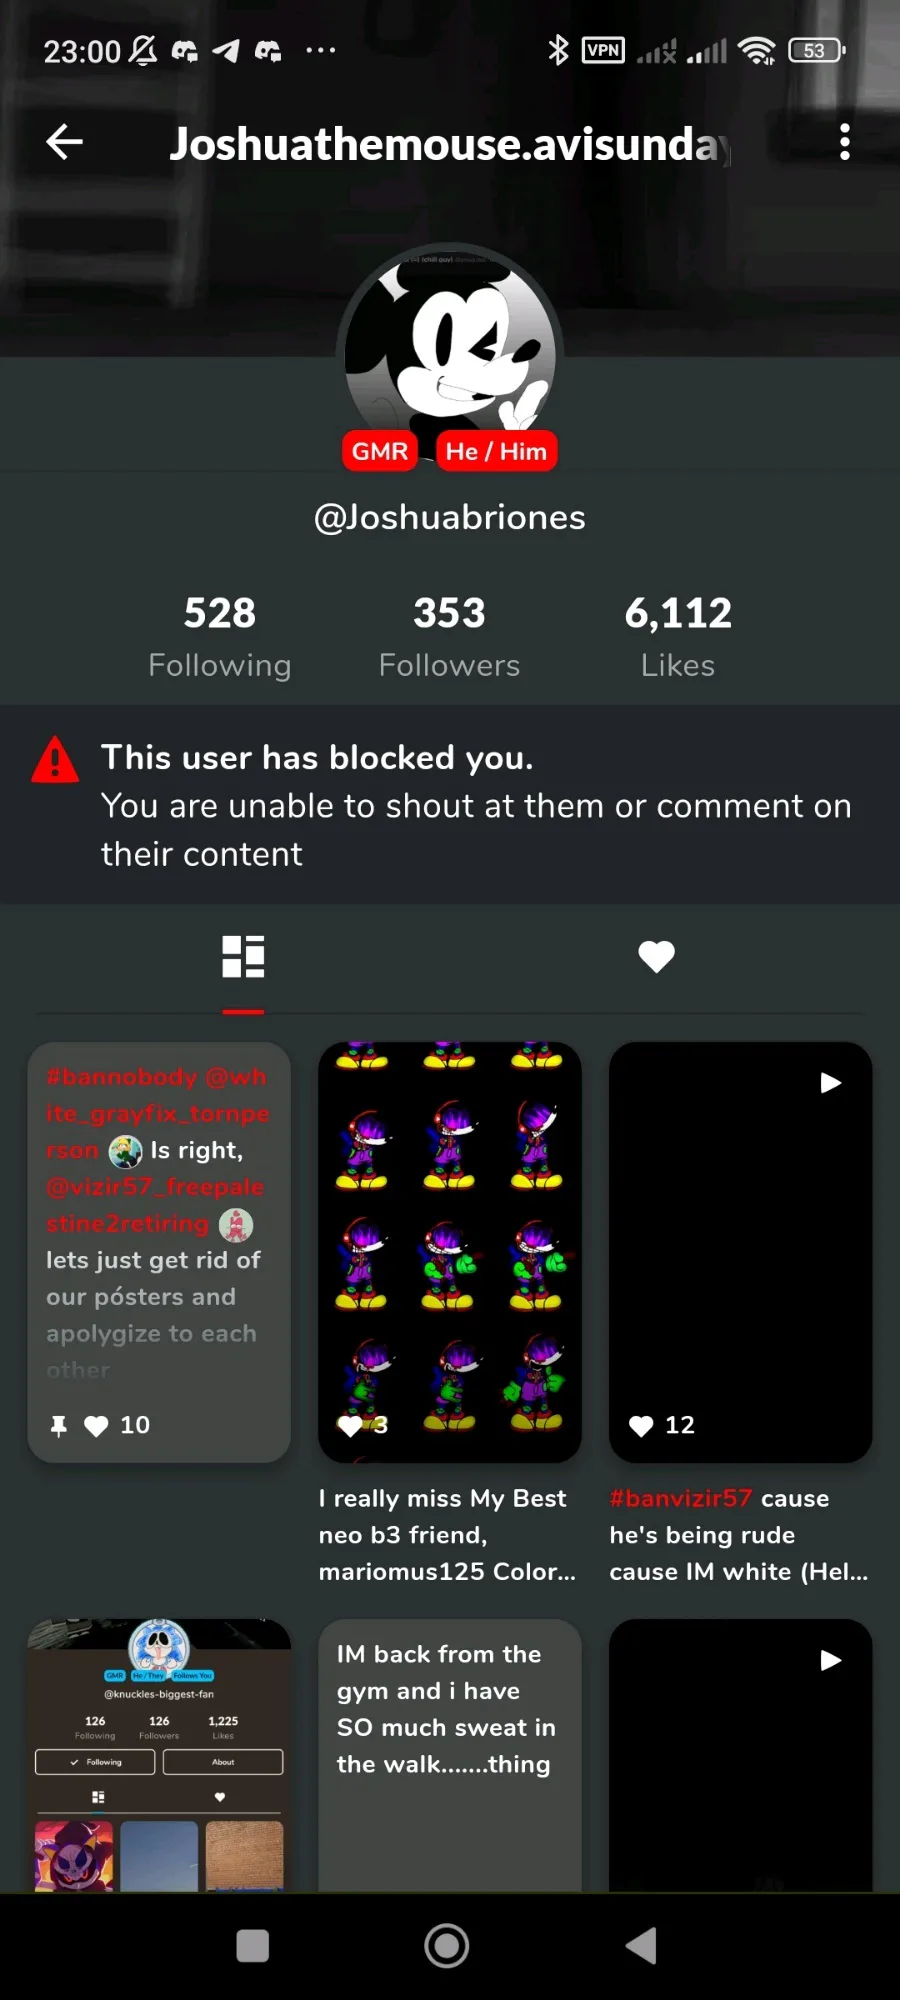The width and height of the screenshot is (900, 2000).
Task: Open the 'IM back from the gym' post
Action: pos(450,1755)
